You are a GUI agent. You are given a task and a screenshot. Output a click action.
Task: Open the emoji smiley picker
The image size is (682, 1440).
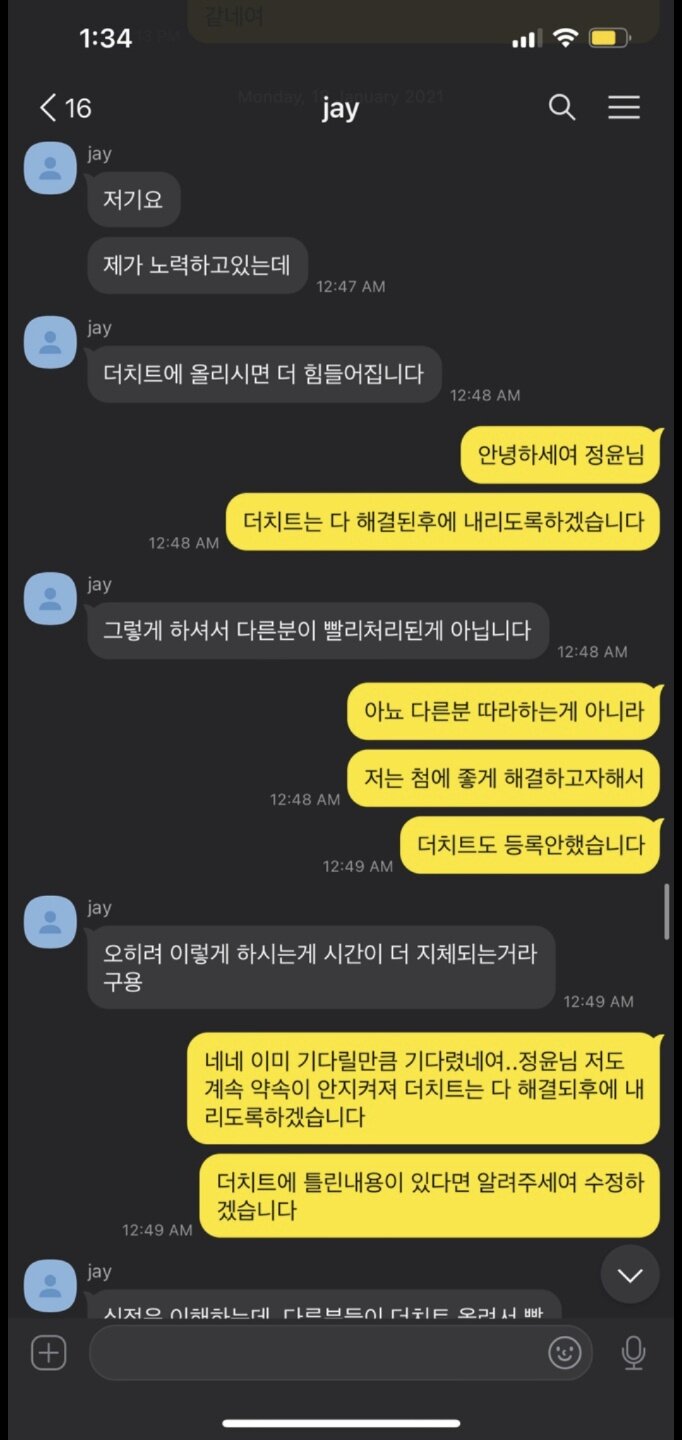[x=565, y=1353]
